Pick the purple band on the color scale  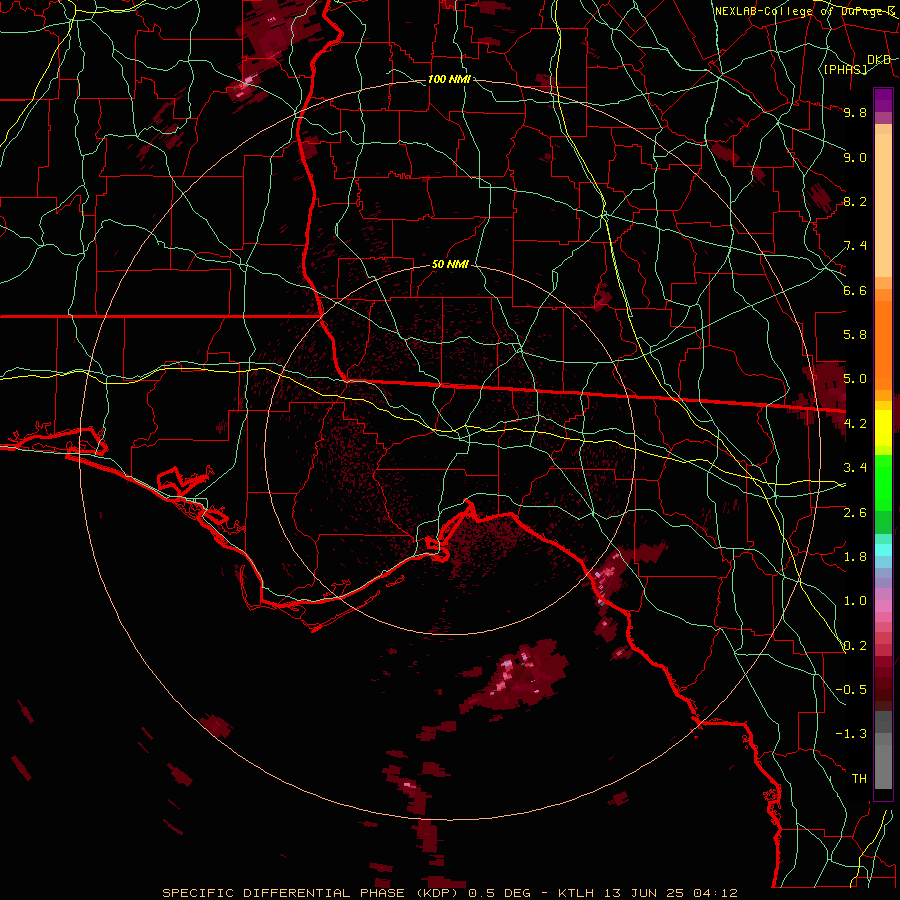(883, 100)
